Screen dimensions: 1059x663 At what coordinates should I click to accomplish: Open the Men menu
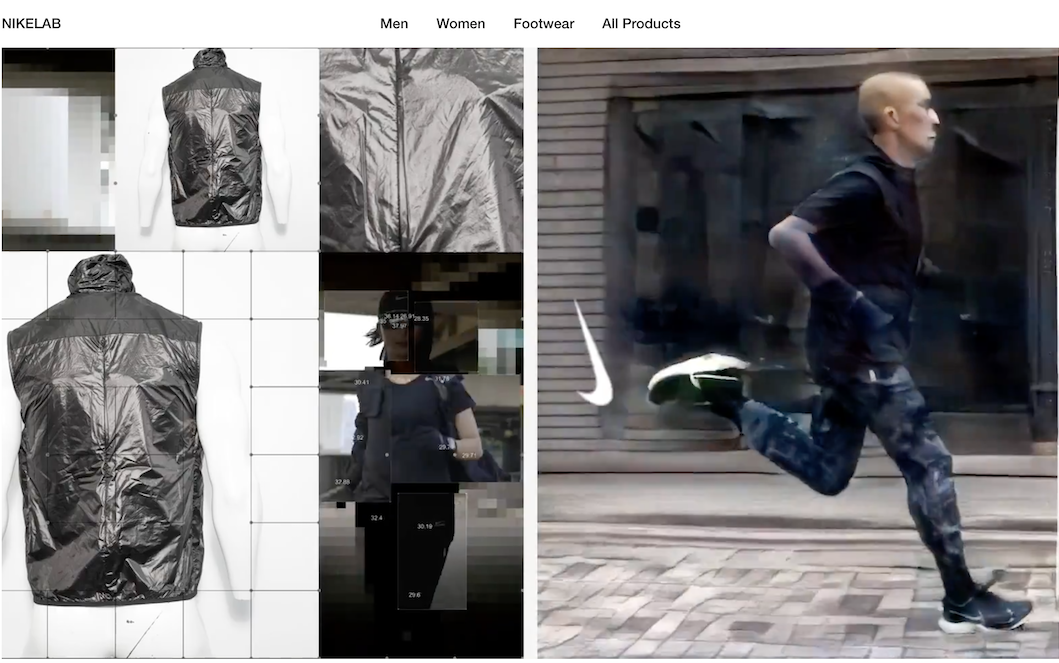(394, 24)
